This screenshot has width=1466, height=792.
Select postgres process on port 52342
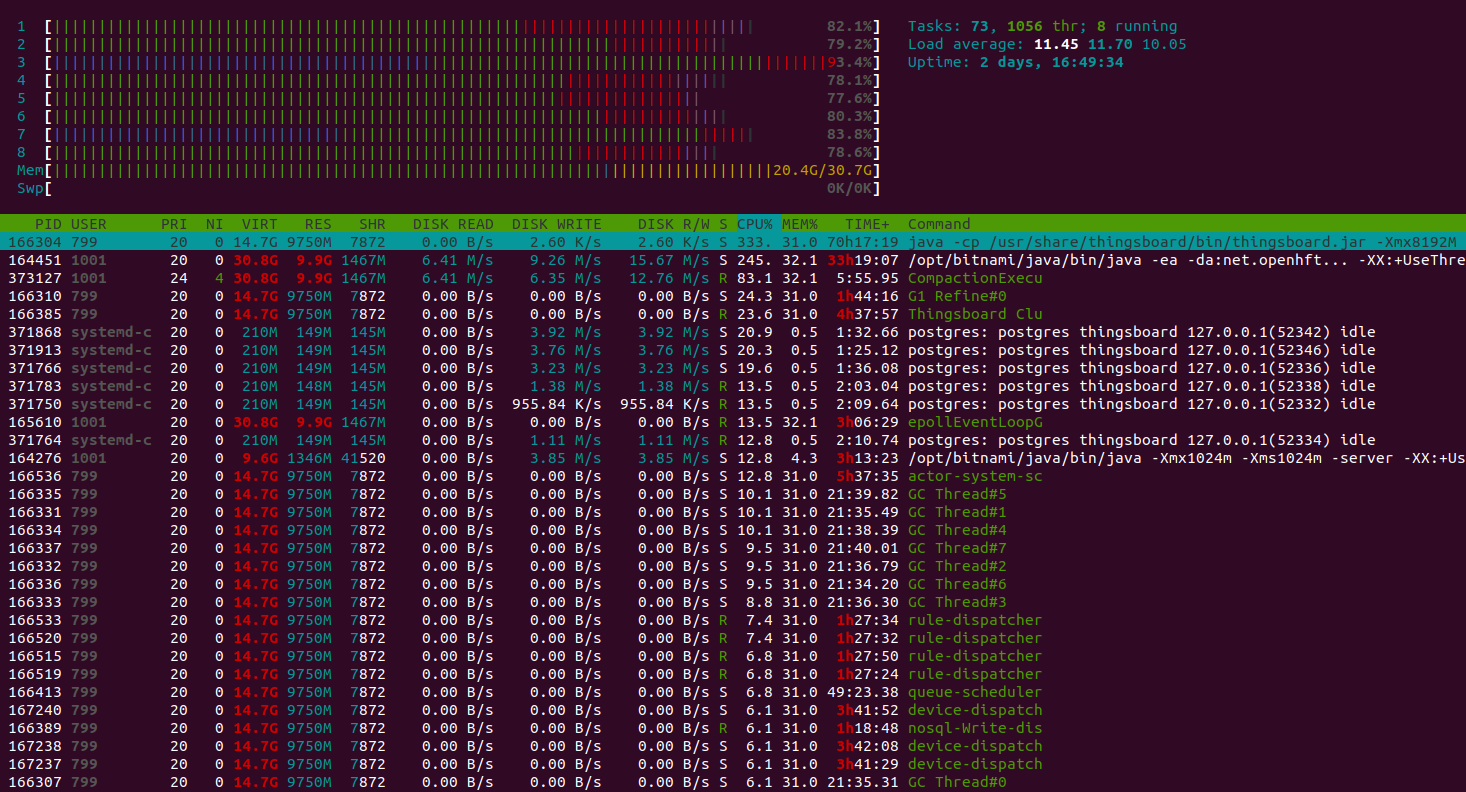pyautogui.click(x=1140, y=332)
